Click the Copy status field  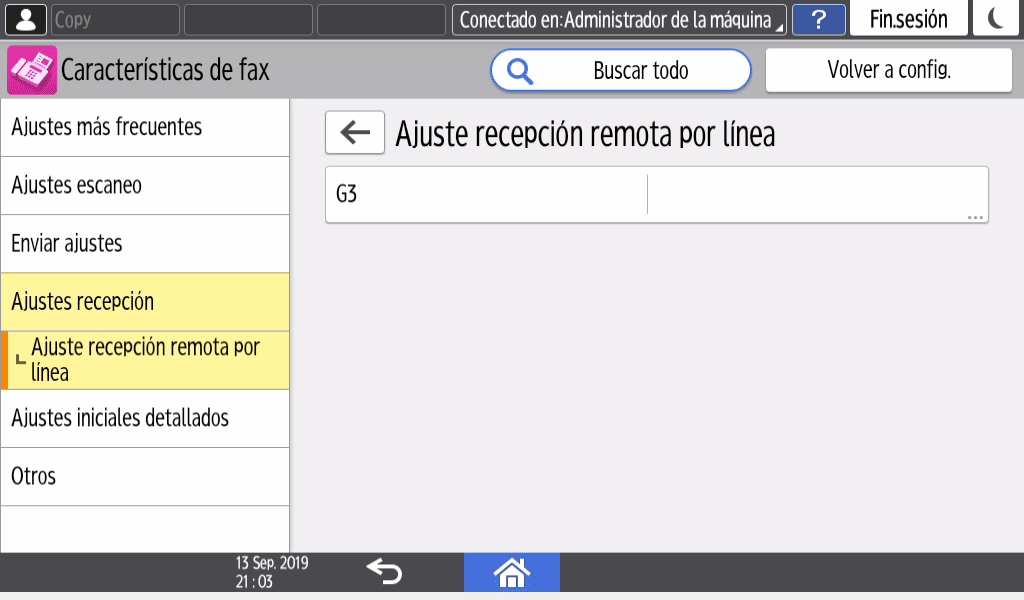pos(114,19)
